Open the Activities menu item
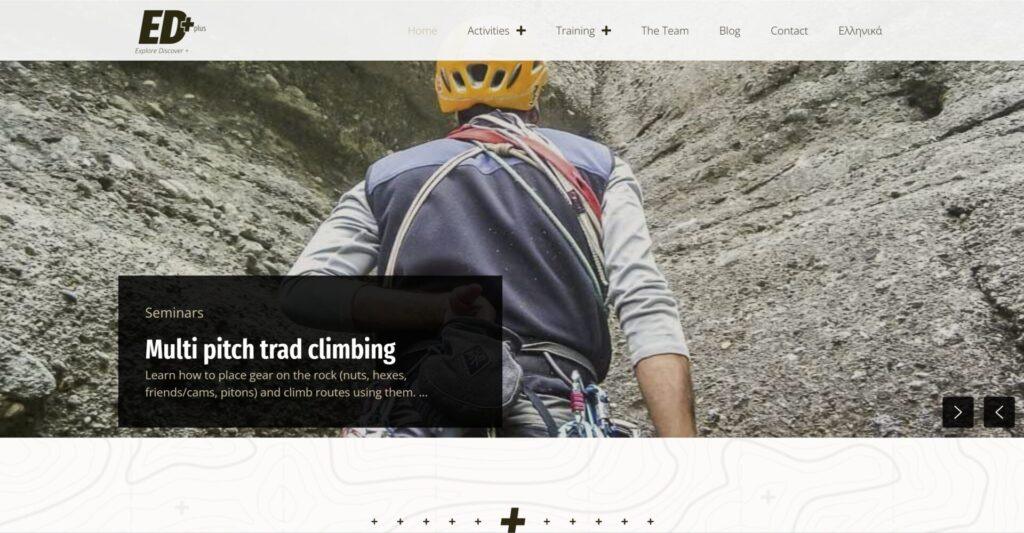Screen dimensions: 1024x533 tap(488, 31)
